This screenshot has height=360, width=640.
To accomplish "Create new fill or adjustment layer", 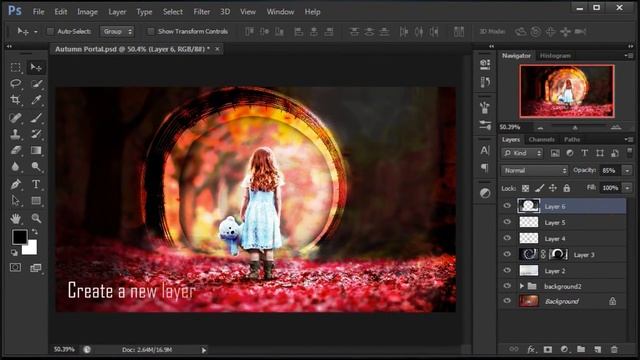I will coord(564,349).
